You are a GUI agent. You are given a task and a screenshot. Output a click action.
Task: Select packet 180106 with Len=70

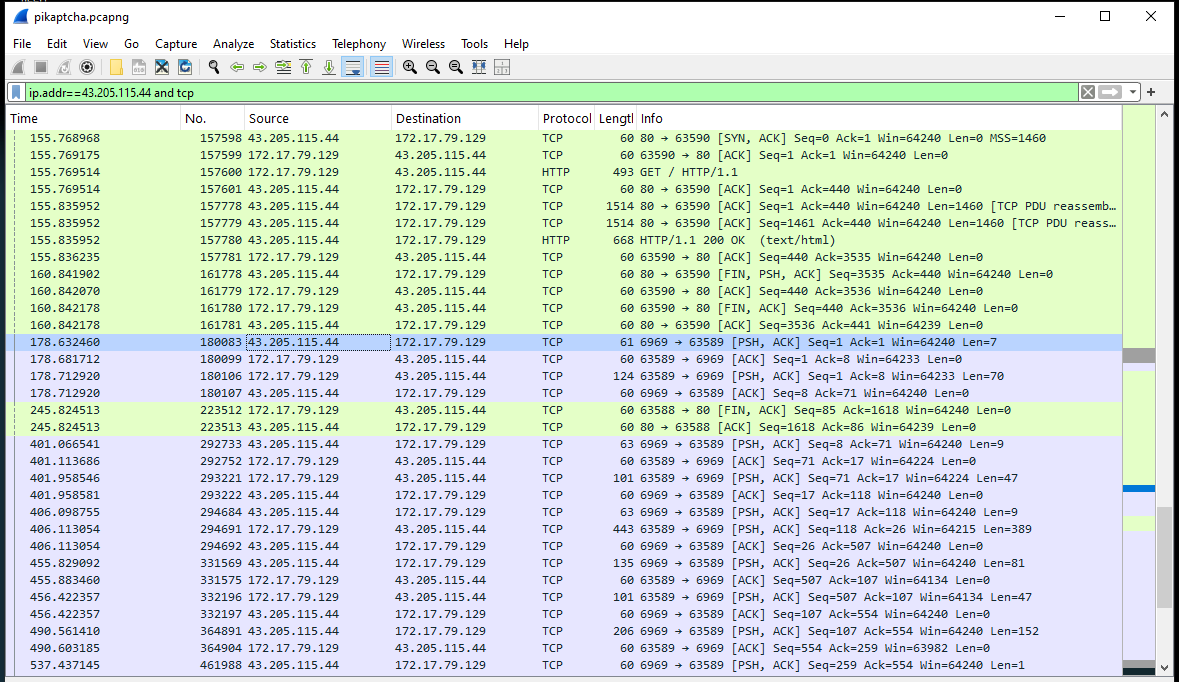coord(564,376)
